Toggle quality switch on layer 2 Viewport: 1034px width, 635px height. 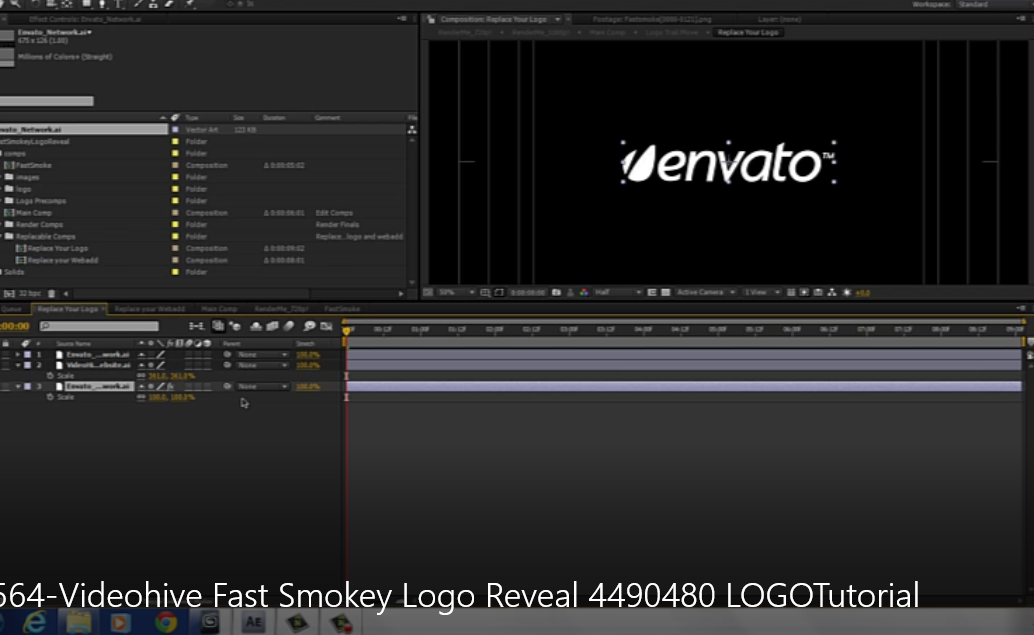point(160,365)
